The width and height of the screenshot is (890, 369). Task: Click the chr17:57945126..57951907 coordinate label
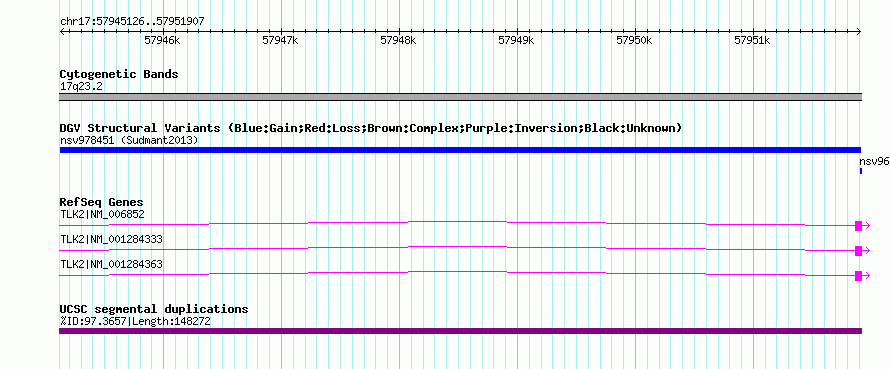point(132,22)
